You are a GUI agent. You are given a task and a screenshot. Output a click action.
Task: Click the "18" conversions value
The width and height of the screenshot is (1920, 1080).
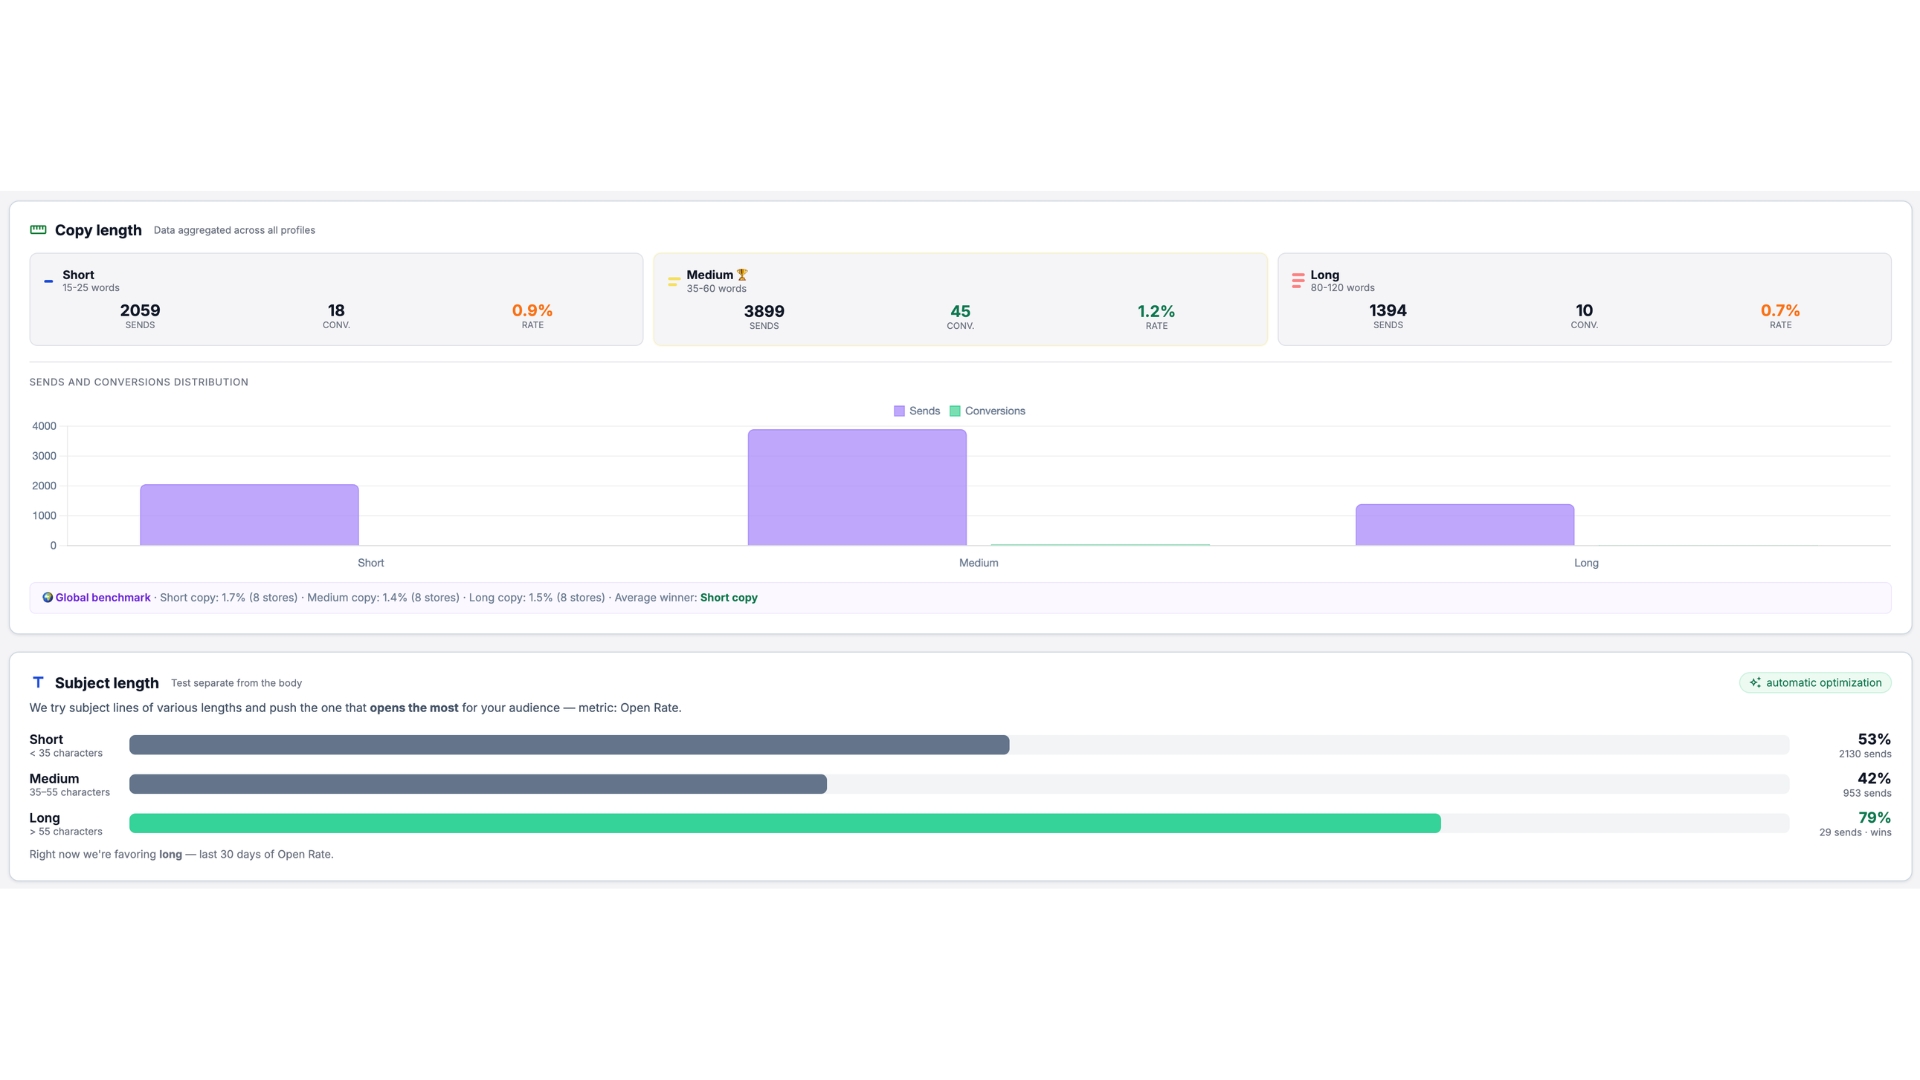pos(336,311)
